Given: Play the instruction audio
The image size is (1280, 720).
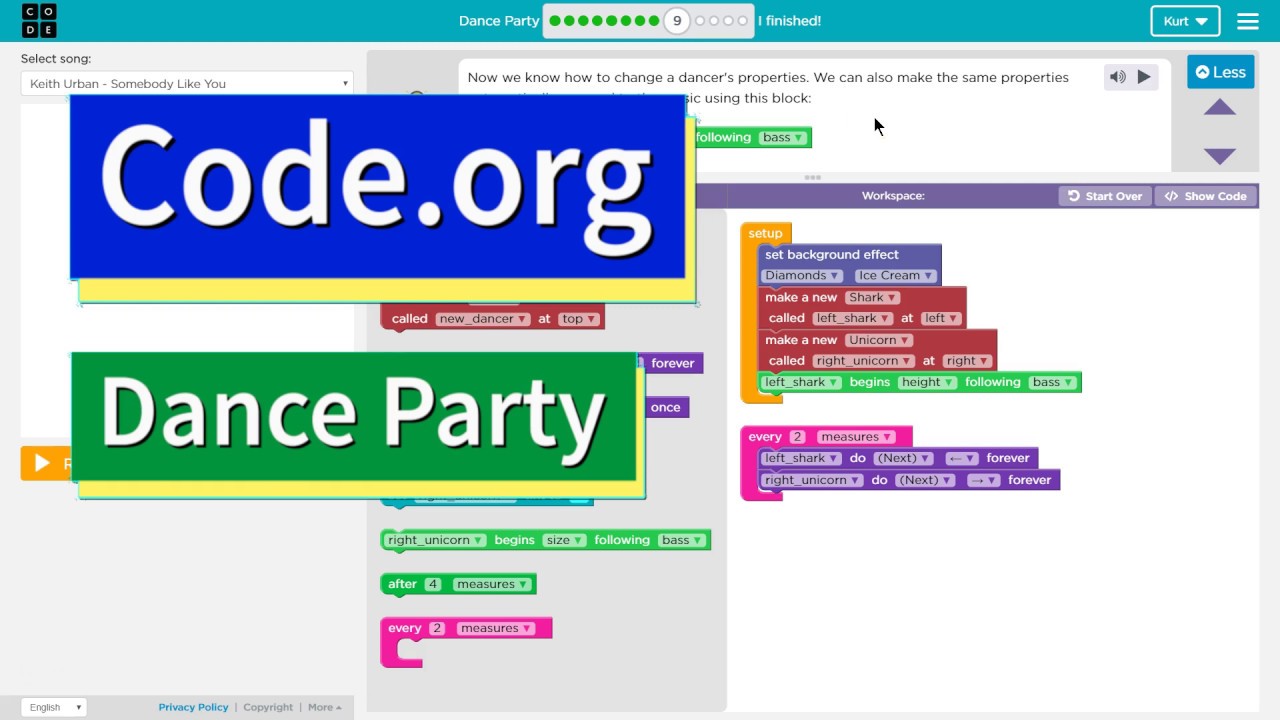Looking at the screenshot, I should click(x=1144, y=77).
